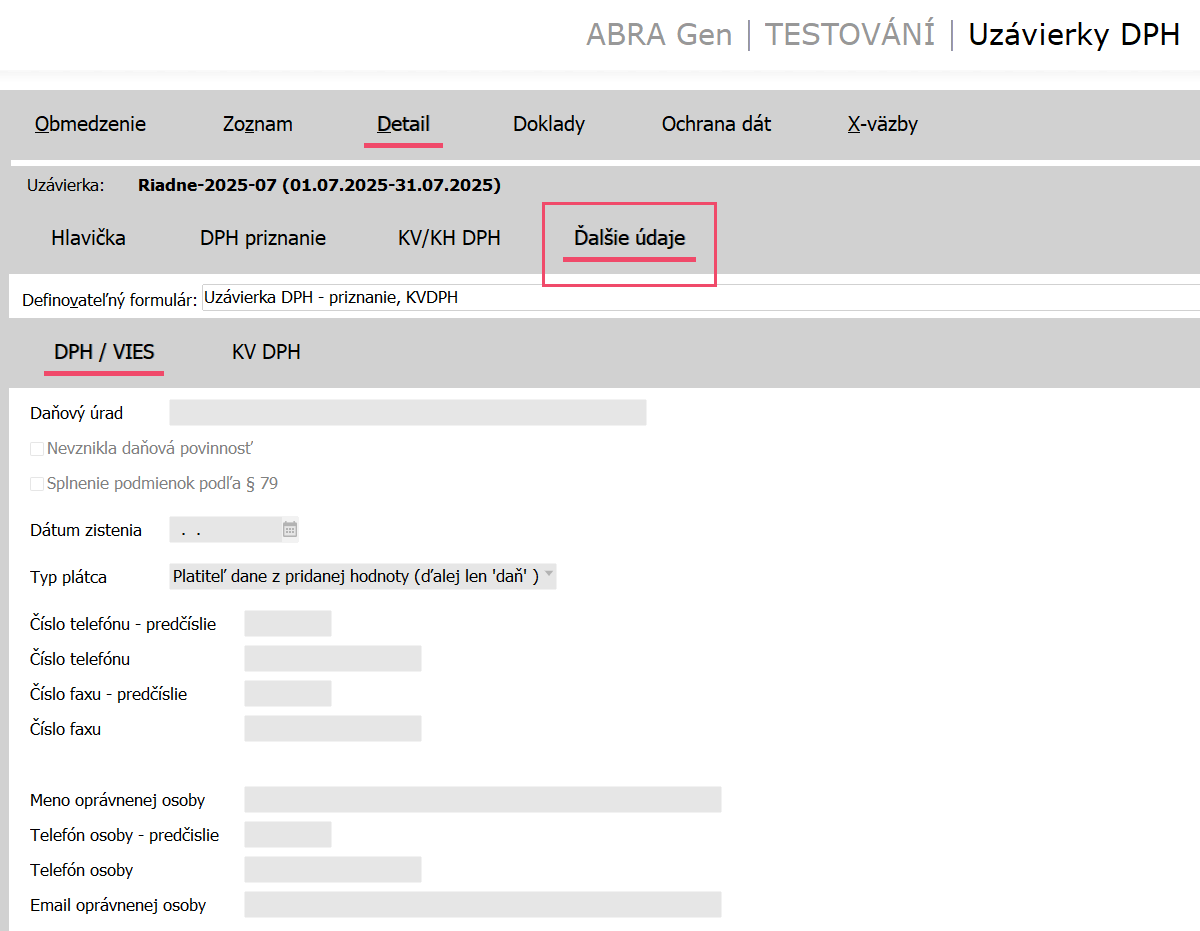Screen dimensions: 1200x931
Task: Expand the Typ plátca dropdown
Action: [548, 576]
